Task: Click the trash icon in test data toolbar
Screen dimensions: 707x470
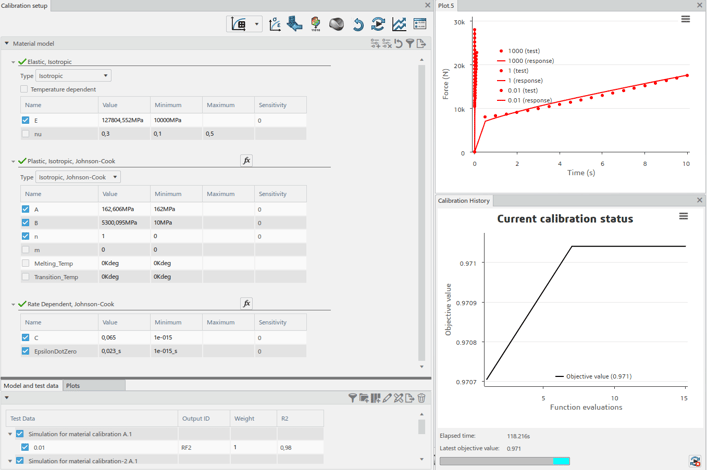Action: click(x=421, y=398)
